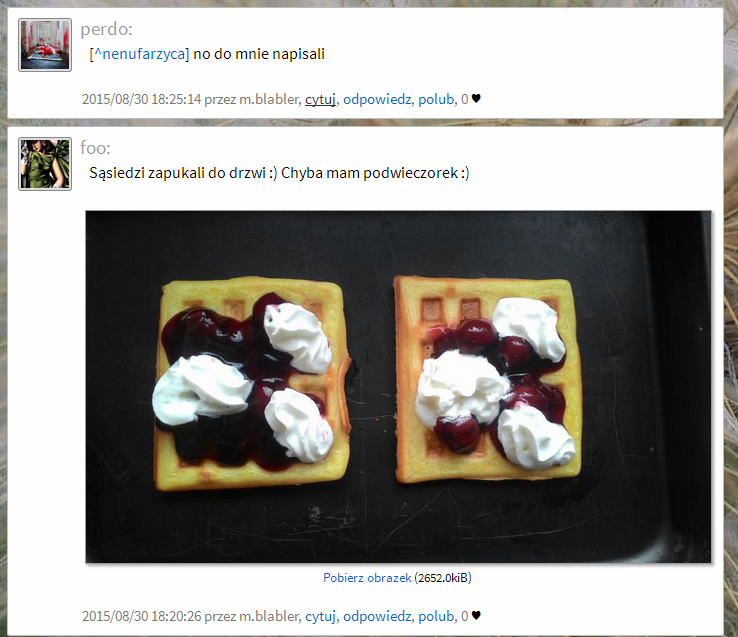Screen dimensions: 738x637
Task: Open the ^nenufarzyca user mention link
Action: (x=139, y=54)
